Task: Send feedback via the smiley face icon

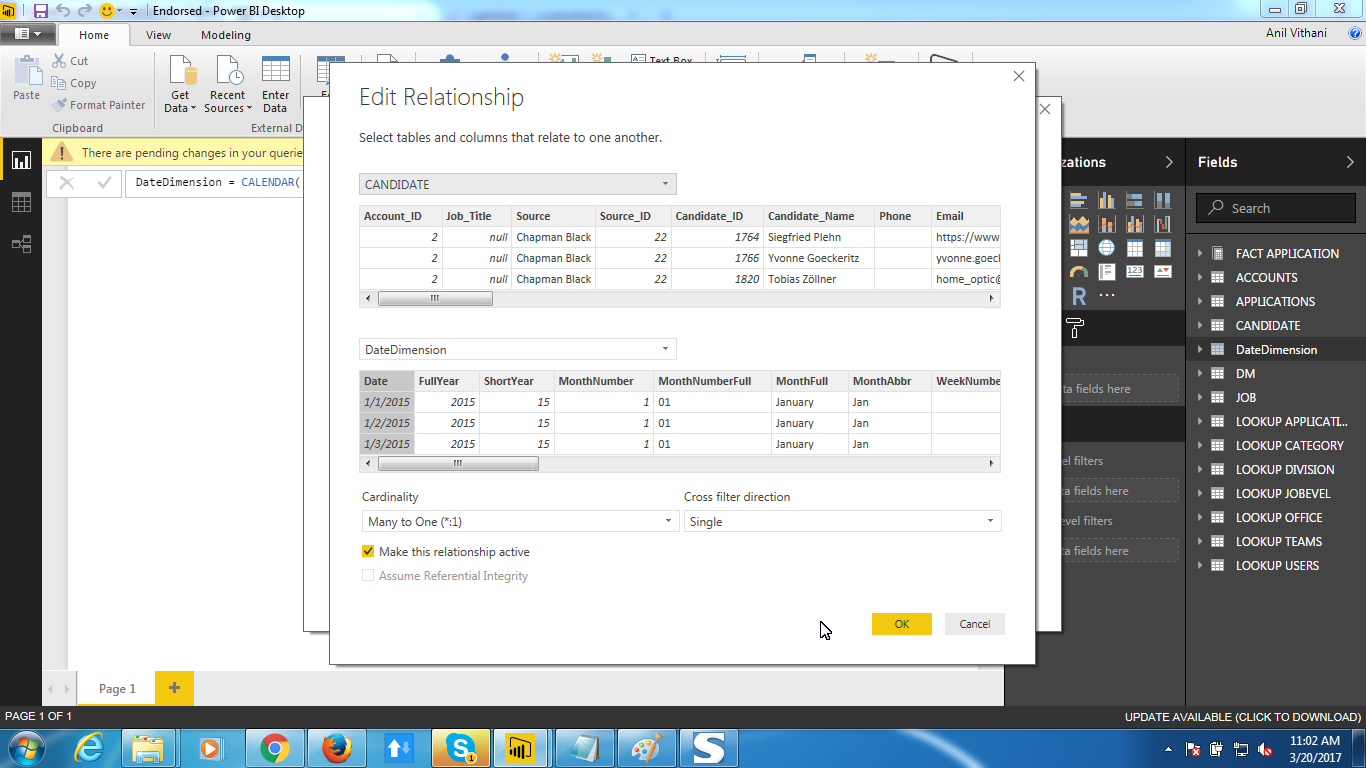Action: 107,11
